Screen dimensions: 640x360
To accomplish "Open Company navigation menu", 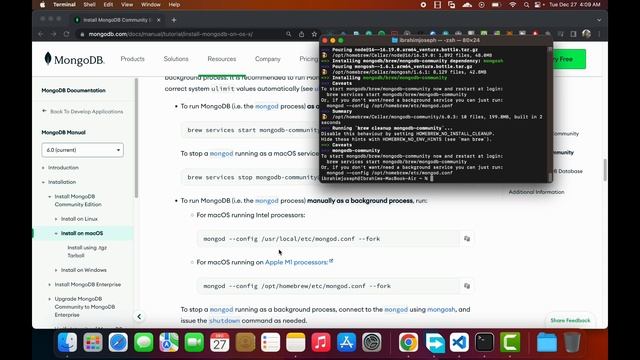I will tap(268, 59).
